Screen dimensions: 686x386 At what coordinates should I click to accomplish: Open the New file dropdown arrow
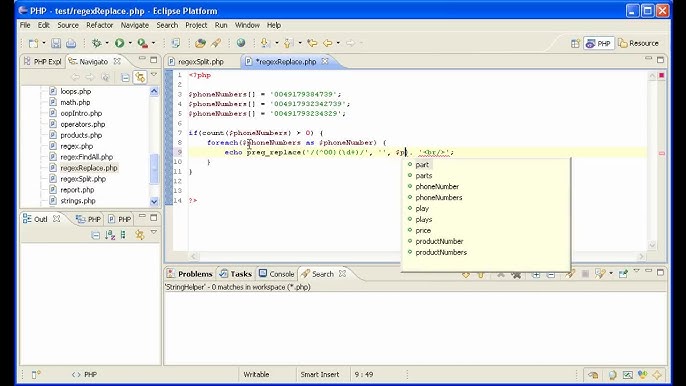point(43,43)
